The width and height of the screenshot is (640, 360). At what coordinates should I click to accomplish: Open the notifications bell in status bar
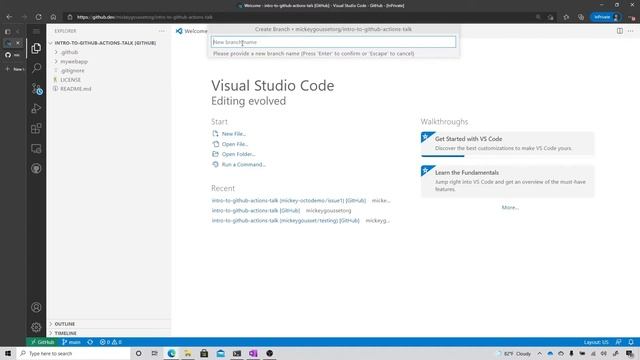(x=631, y=342)
